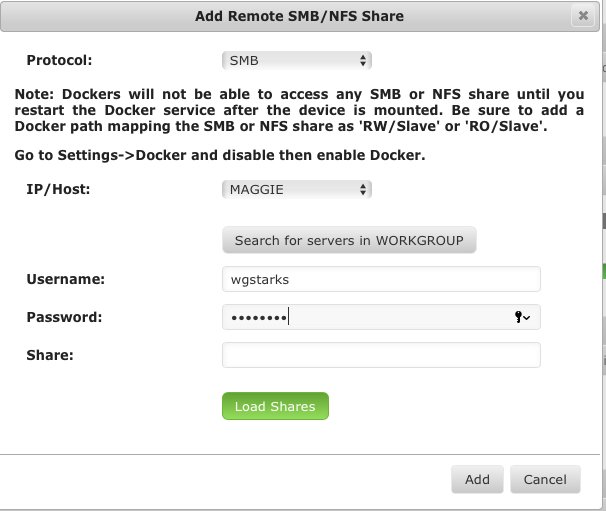Focus the Username field containing wgstarks

(381, 279)
